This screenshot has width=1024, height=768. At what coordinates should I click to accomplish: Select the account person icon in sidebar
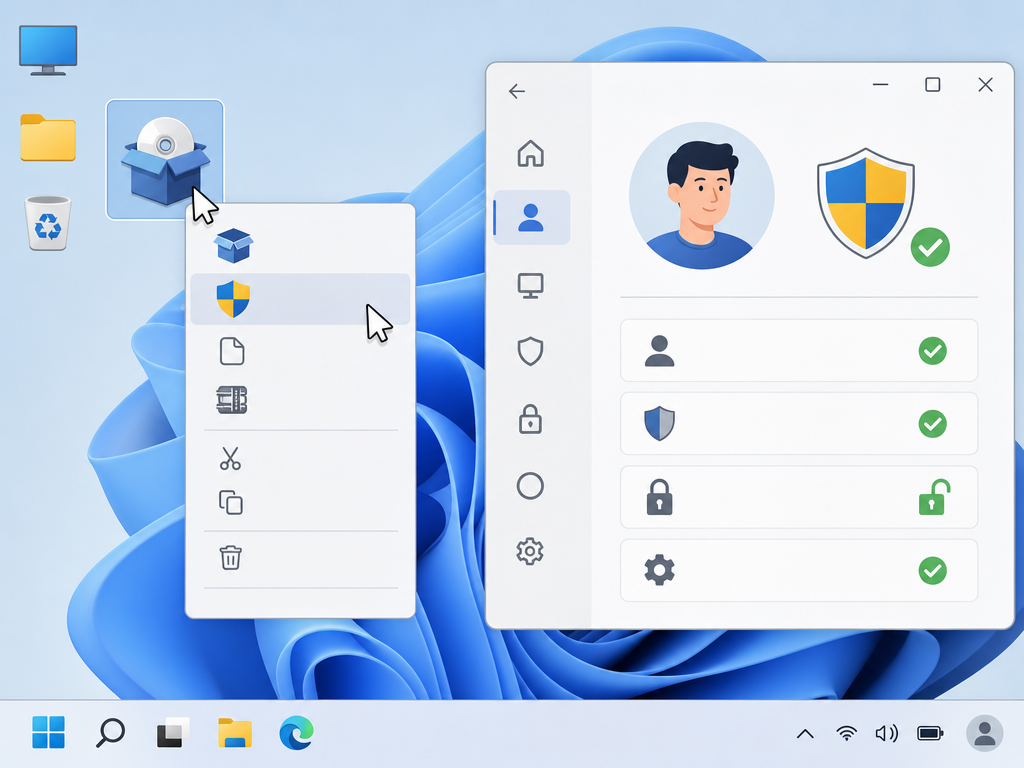(x=531, y=217)
